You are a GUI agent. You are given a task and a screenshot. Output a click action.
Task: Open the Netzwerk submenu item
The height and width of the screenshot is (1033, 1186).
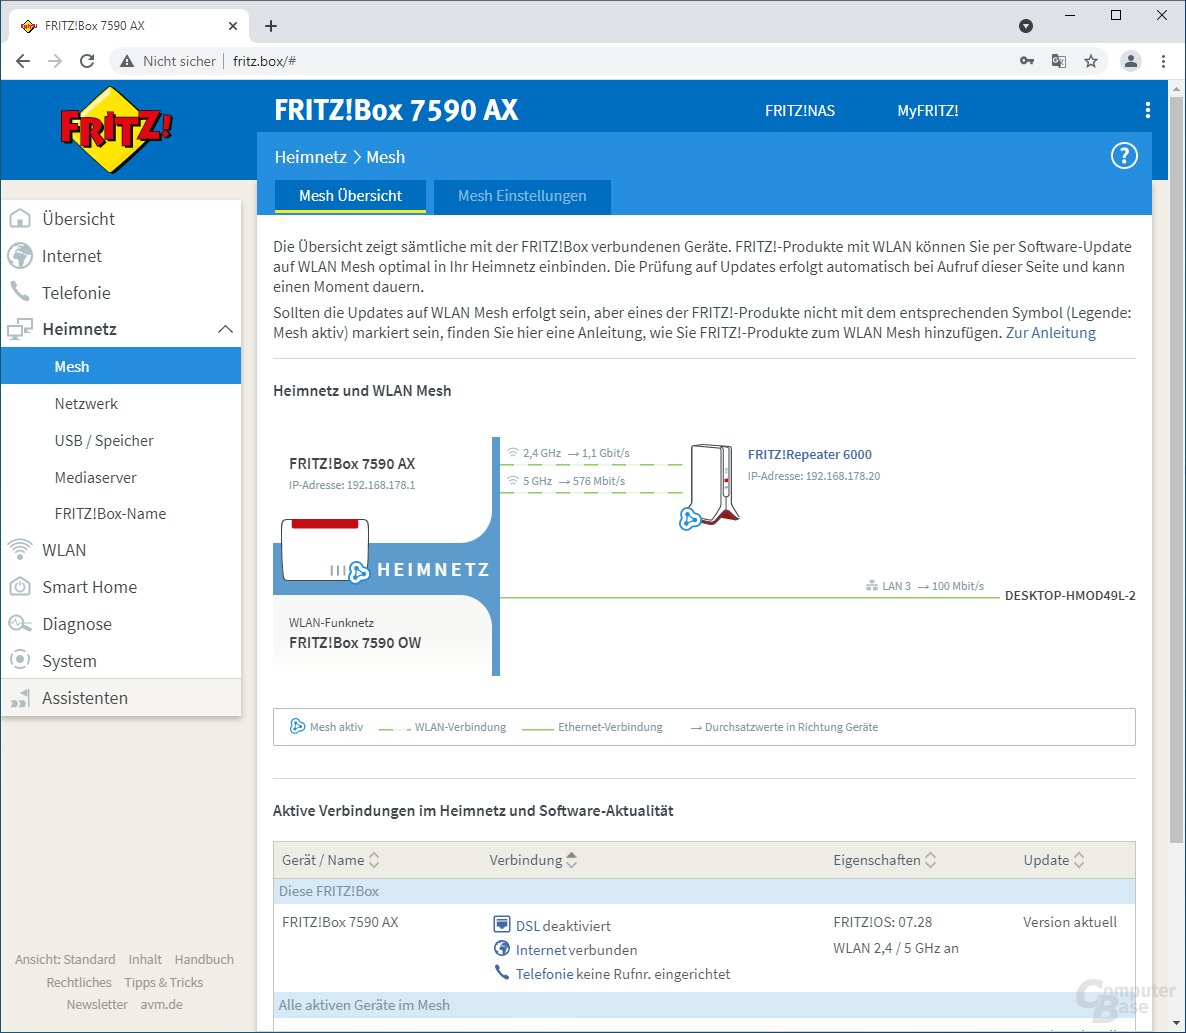86,403
